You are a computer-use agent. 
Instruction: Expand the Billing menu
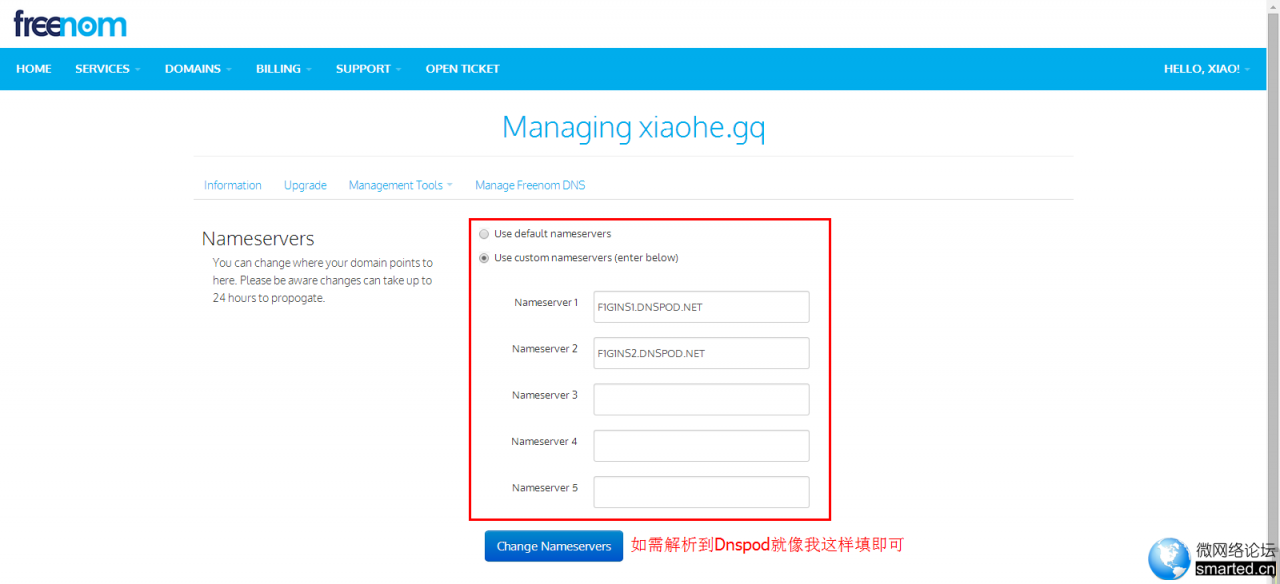[283, 69]
